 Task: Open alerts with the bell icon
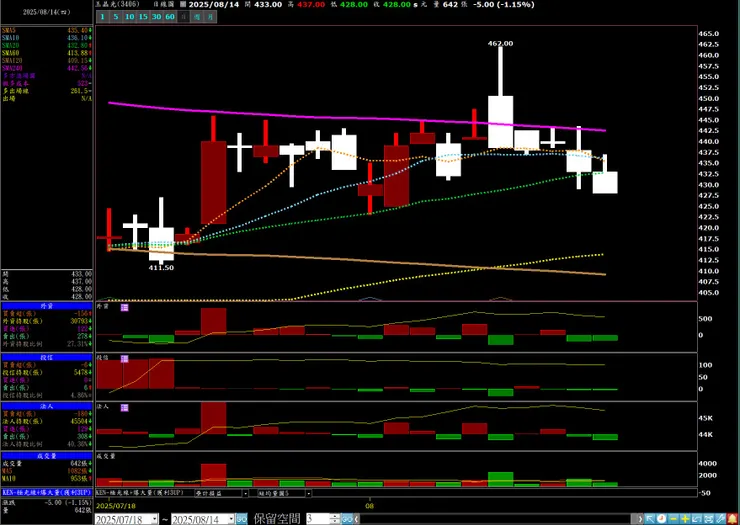(x=732, y=519)
